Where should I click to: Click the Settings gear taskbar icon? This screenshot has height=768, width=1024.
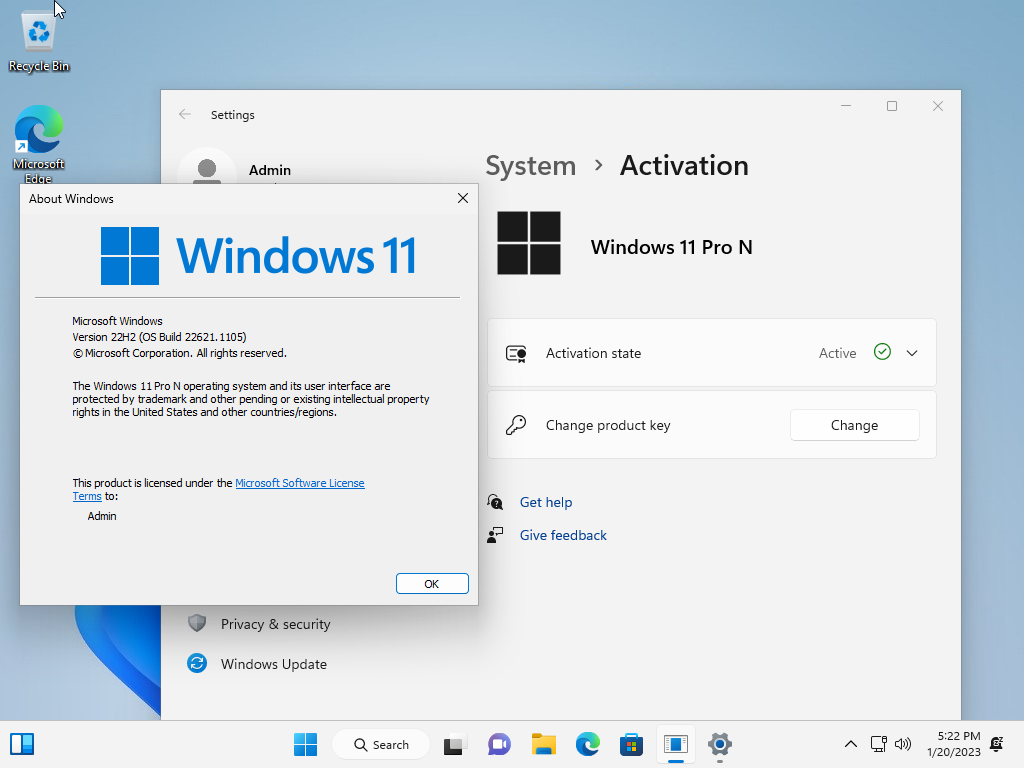pos(720,744)
